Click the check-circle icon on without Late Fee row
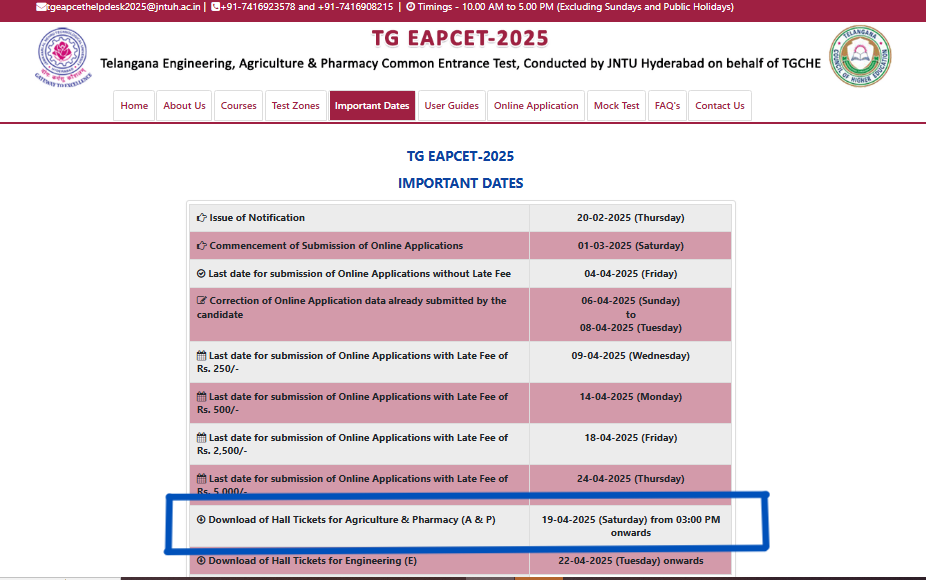The height and width of the screenshot is (580, 926). [x=200, y=273]
